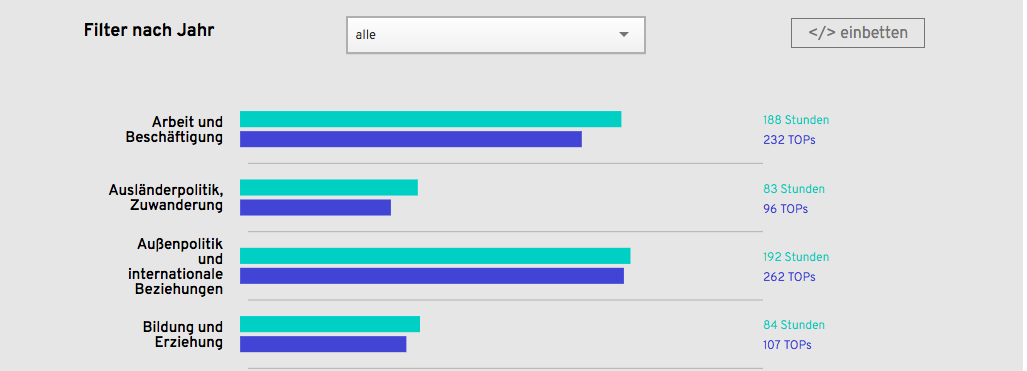The image size is (1027, 371).
Task: Click the teal Ausländerpolitik, Zuwanderung hours bar
Action: (x=329, y=187)
